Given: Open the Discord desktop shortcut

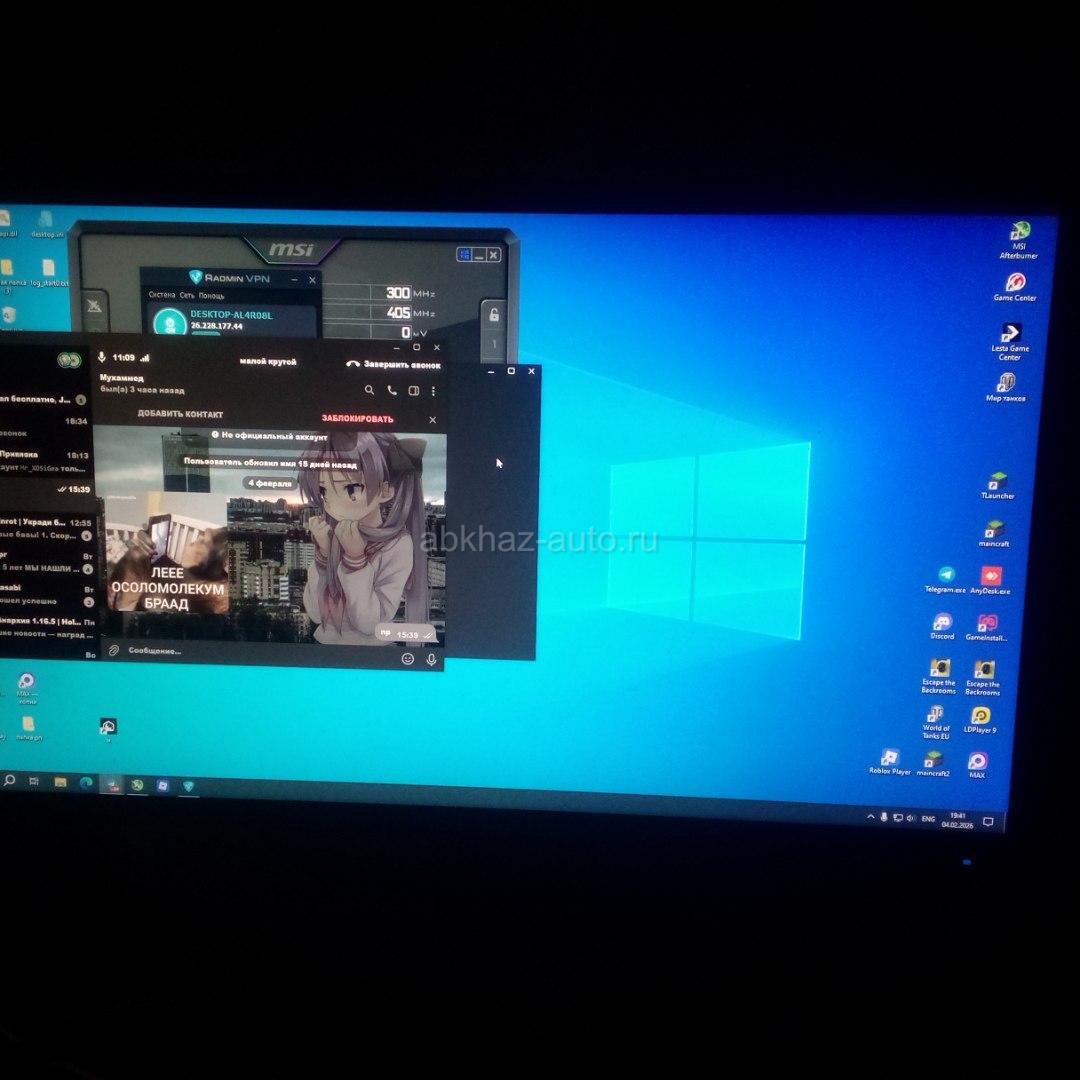Looking at the screenshot, I should [942, 623].
